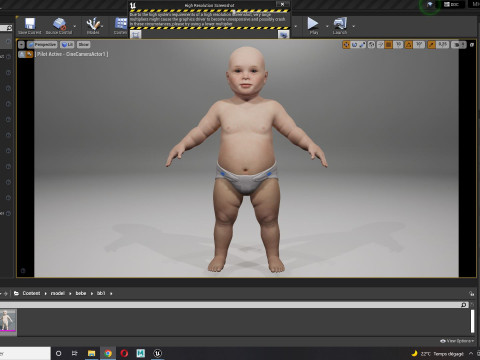This screenshot has height=360, width=480.
Task: Click the take screenshot camera icon
Action: (283, 34)
